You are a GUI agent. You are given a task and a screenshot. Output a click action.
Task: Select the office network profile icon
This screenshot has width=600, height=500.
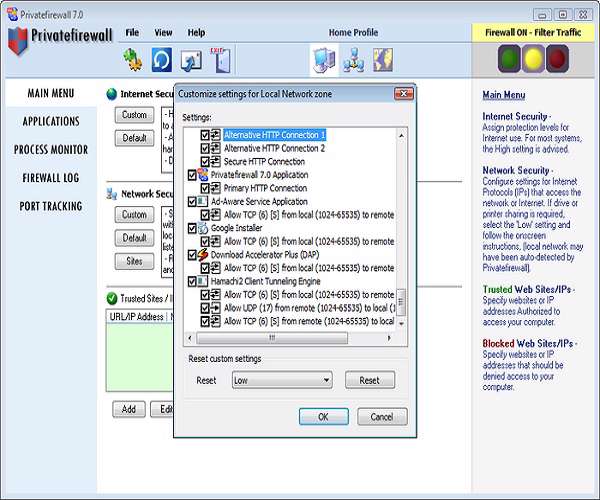point(354,60)
